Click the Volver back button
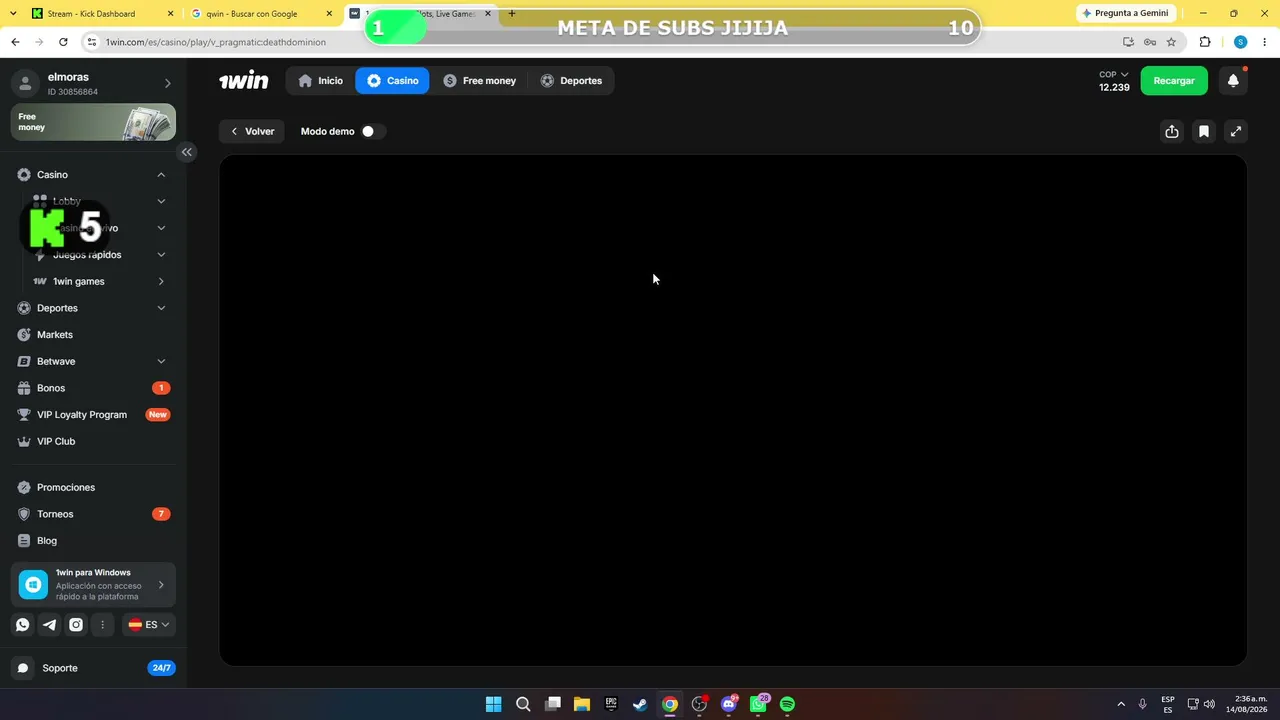Viewport: 1280px width, 720px height. tap(252, 131)
